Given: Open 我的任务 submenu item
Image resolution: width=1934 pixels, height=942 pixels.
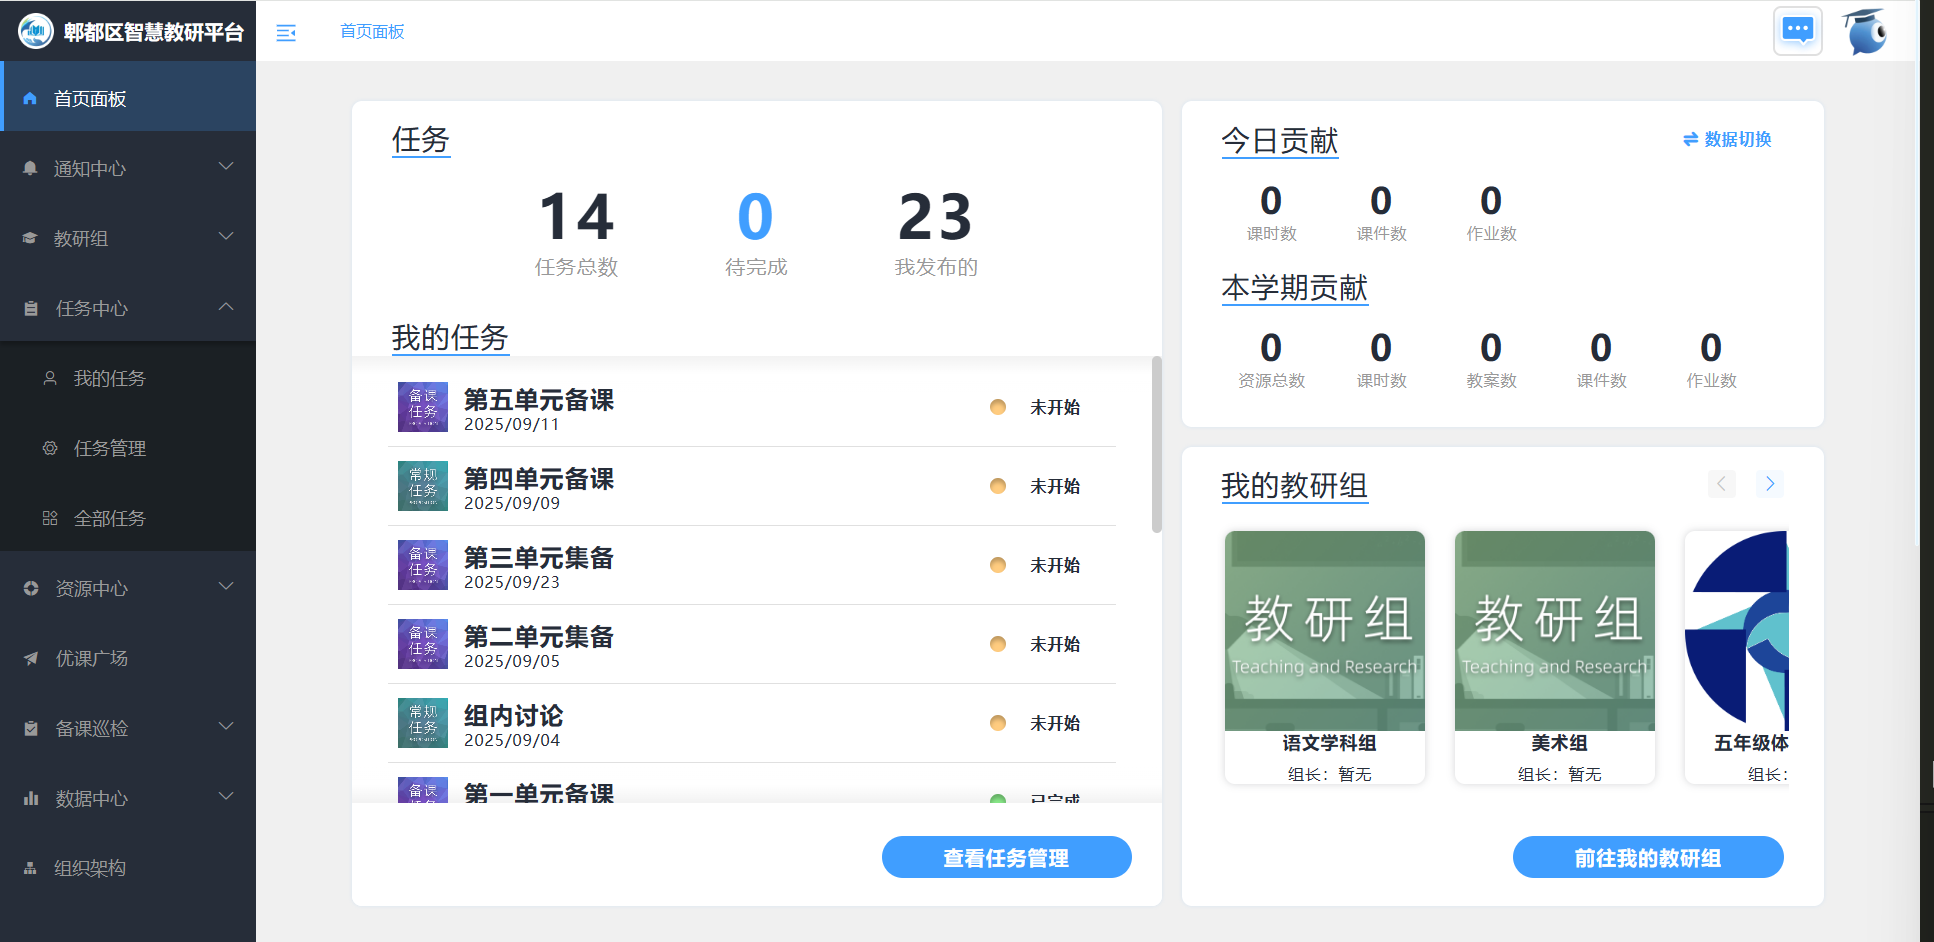Looking at the screenshot, I should point(110,378).
